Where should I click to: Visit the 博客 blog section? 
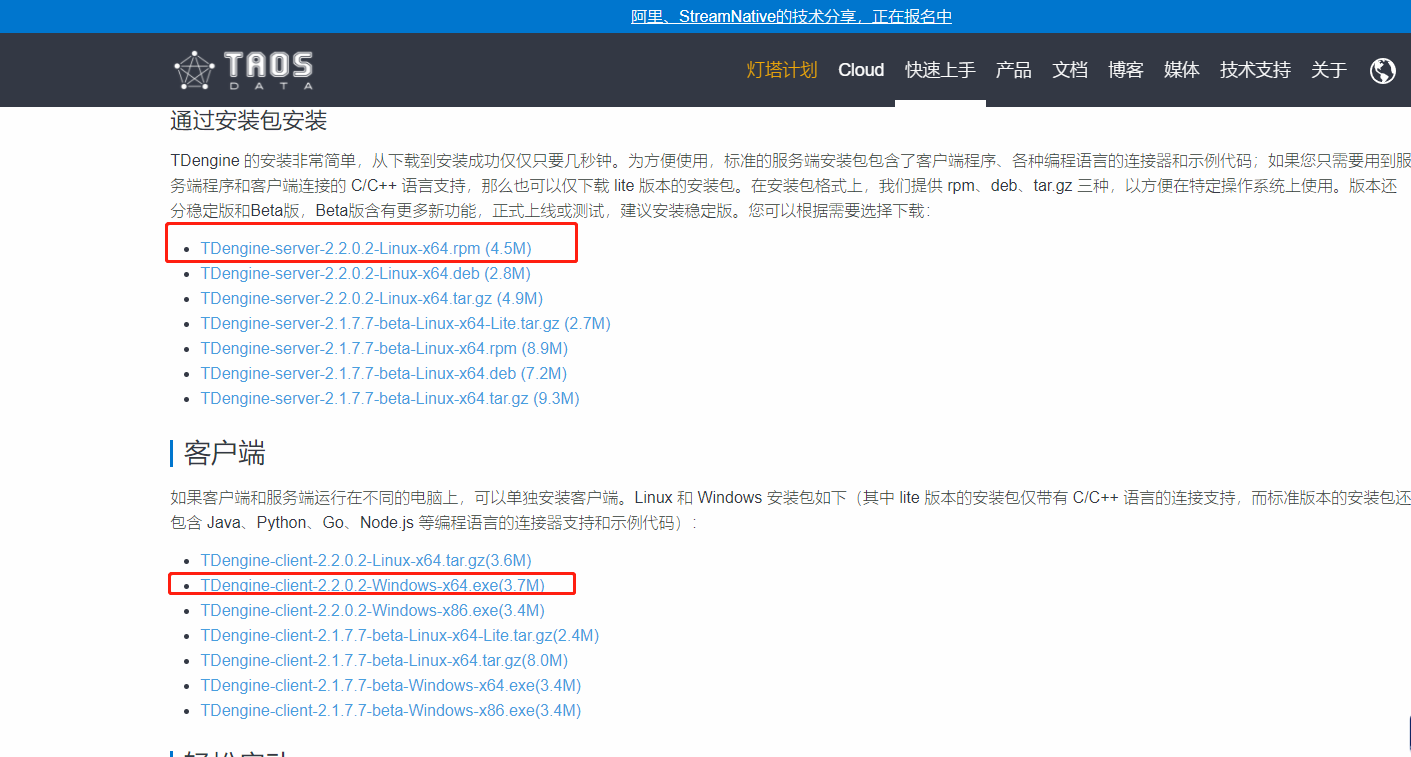[x=1125, y=69]
